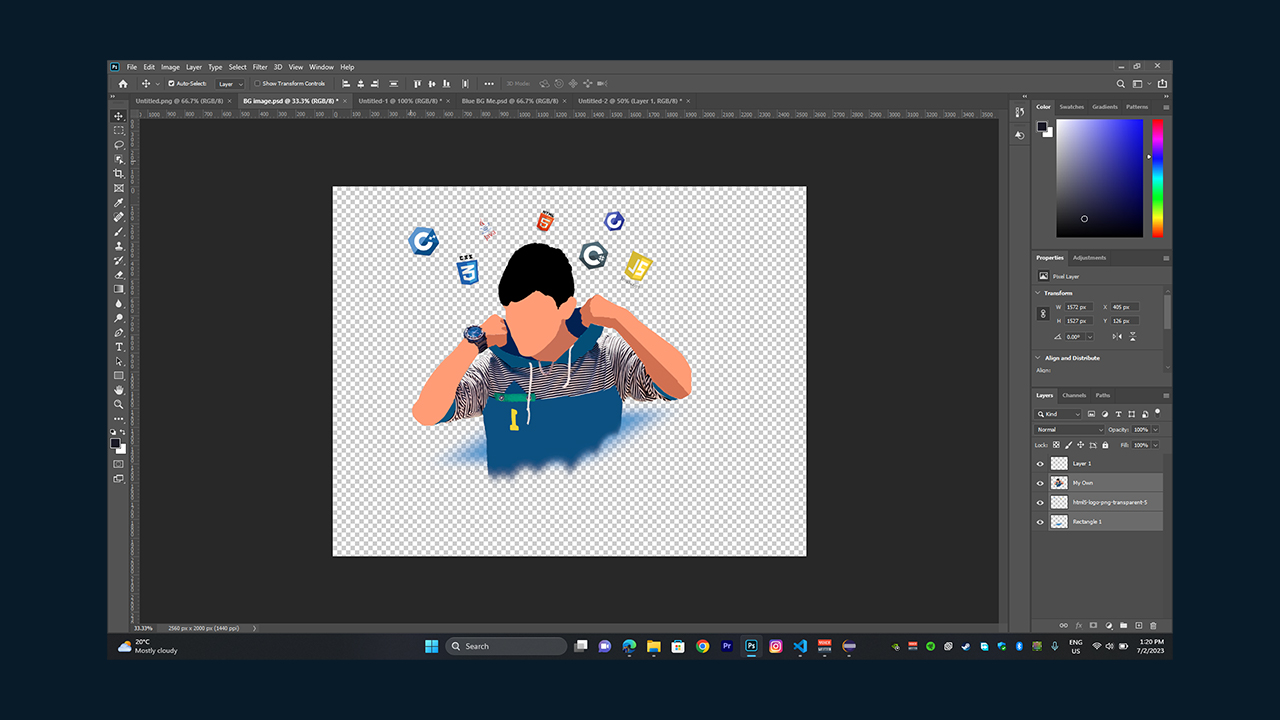Select the Gradient tool

pyautogui.click(x=119, y=288)
